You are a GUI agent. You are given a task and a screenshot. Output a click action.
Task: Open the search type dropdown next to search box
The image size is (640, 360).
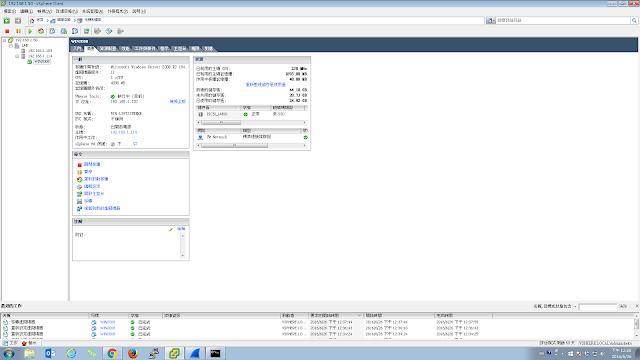click(491, 20)
